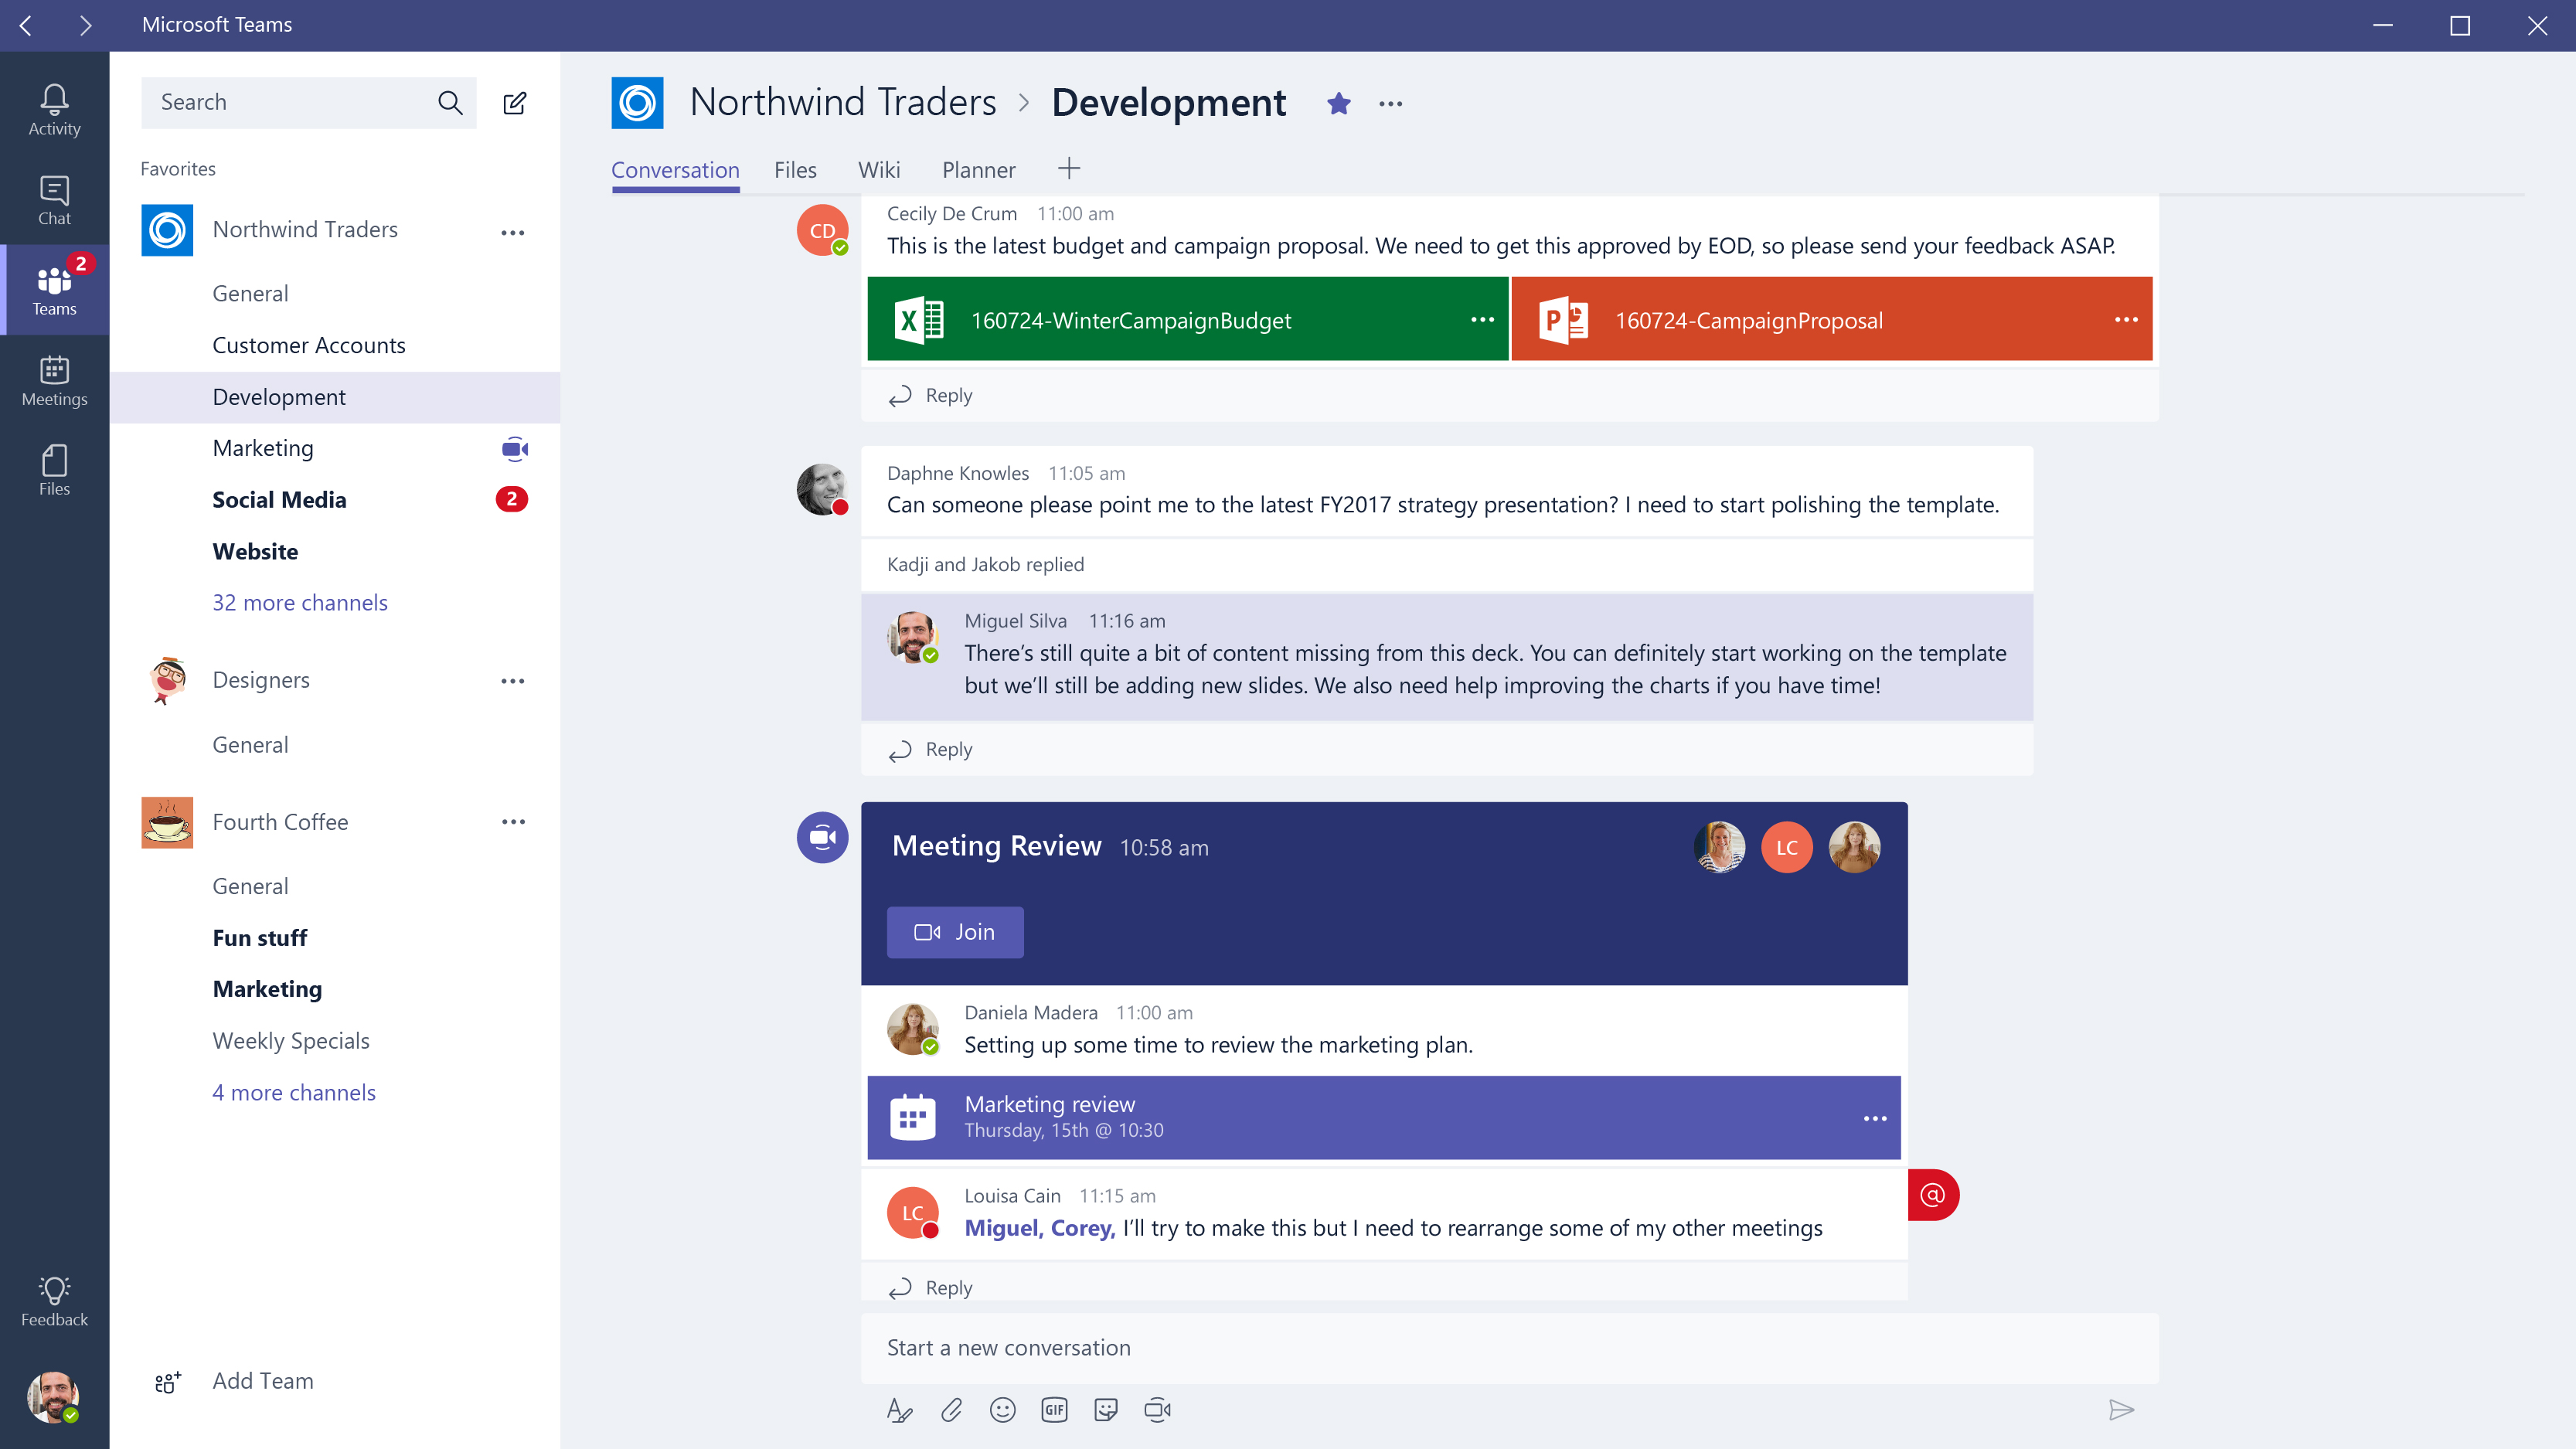This screenshot has height=1449, width=2576.
Task: Open emoji picker icon in message bar
Action: 1003,1410
